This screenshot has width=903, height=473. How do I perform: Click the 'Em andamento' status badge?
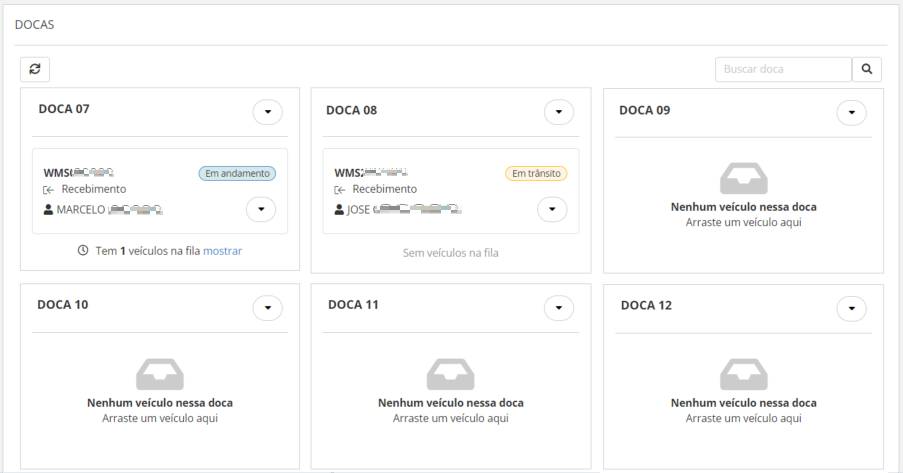point(237,173)
